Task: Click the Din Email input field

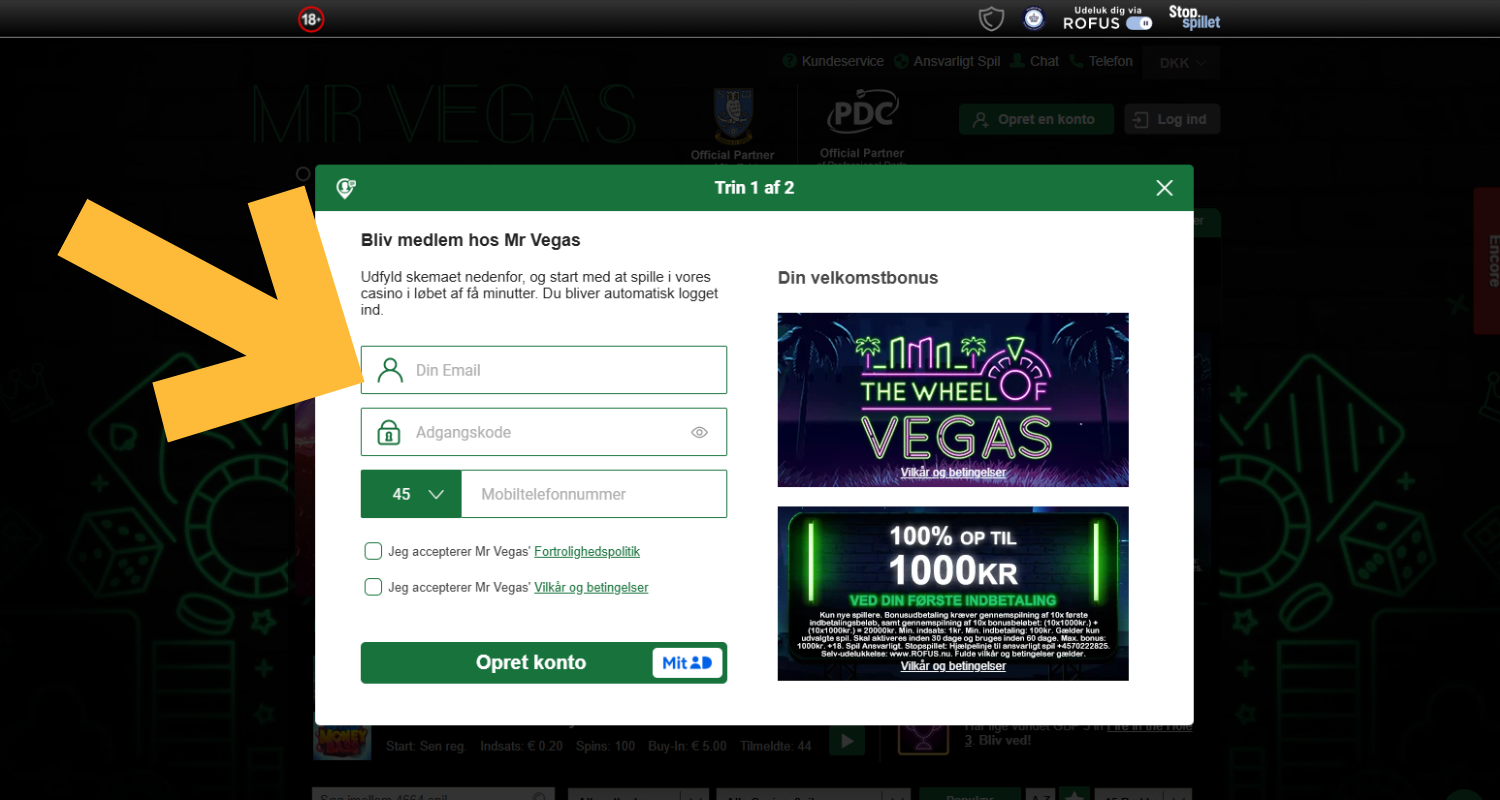Action: coord(544,370)
